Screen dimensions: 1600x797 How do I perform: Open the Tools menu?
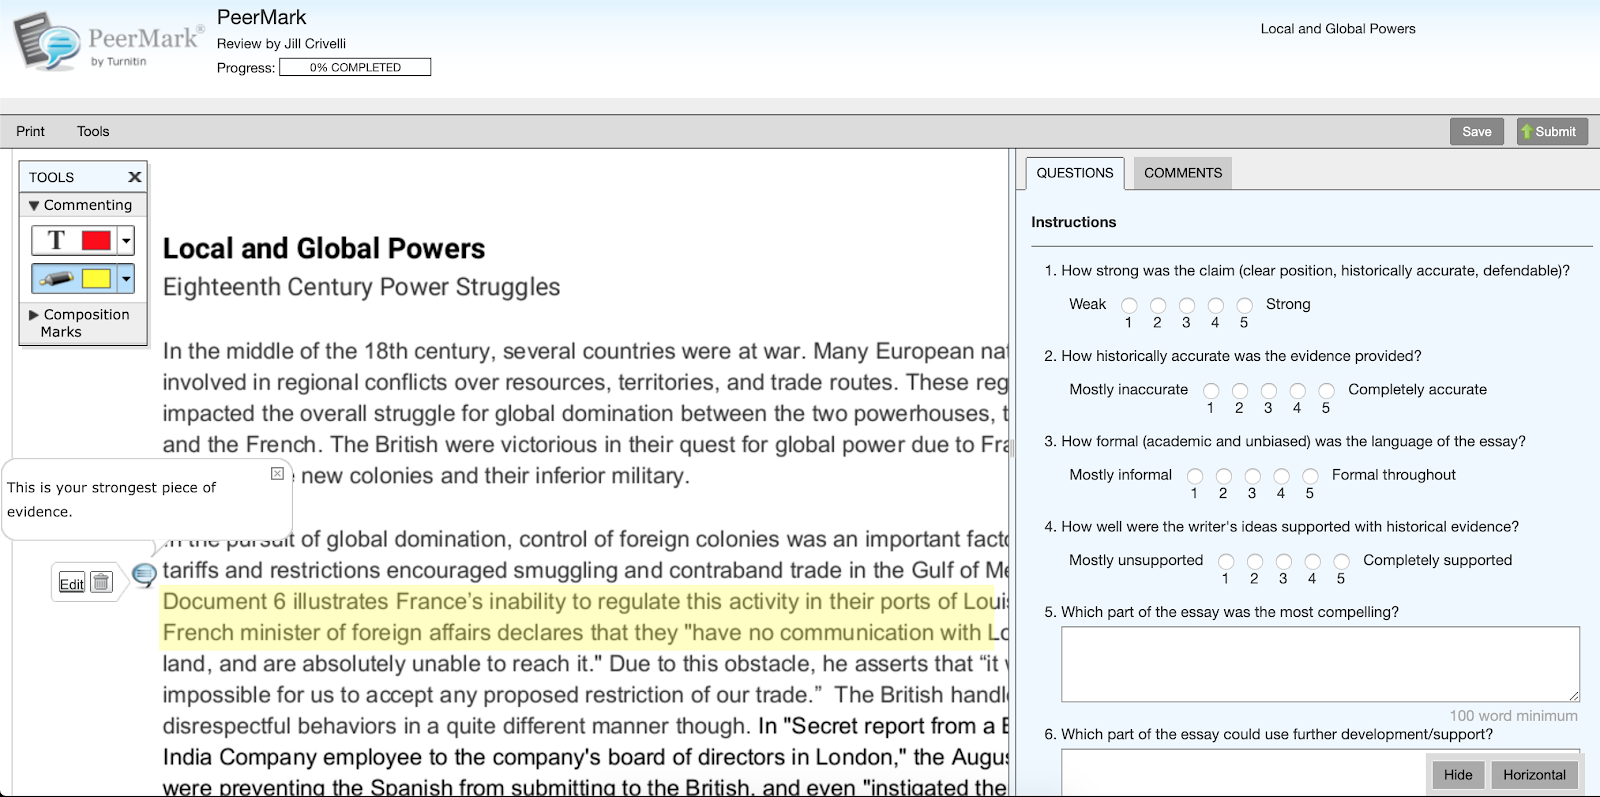tap(93, 131)
